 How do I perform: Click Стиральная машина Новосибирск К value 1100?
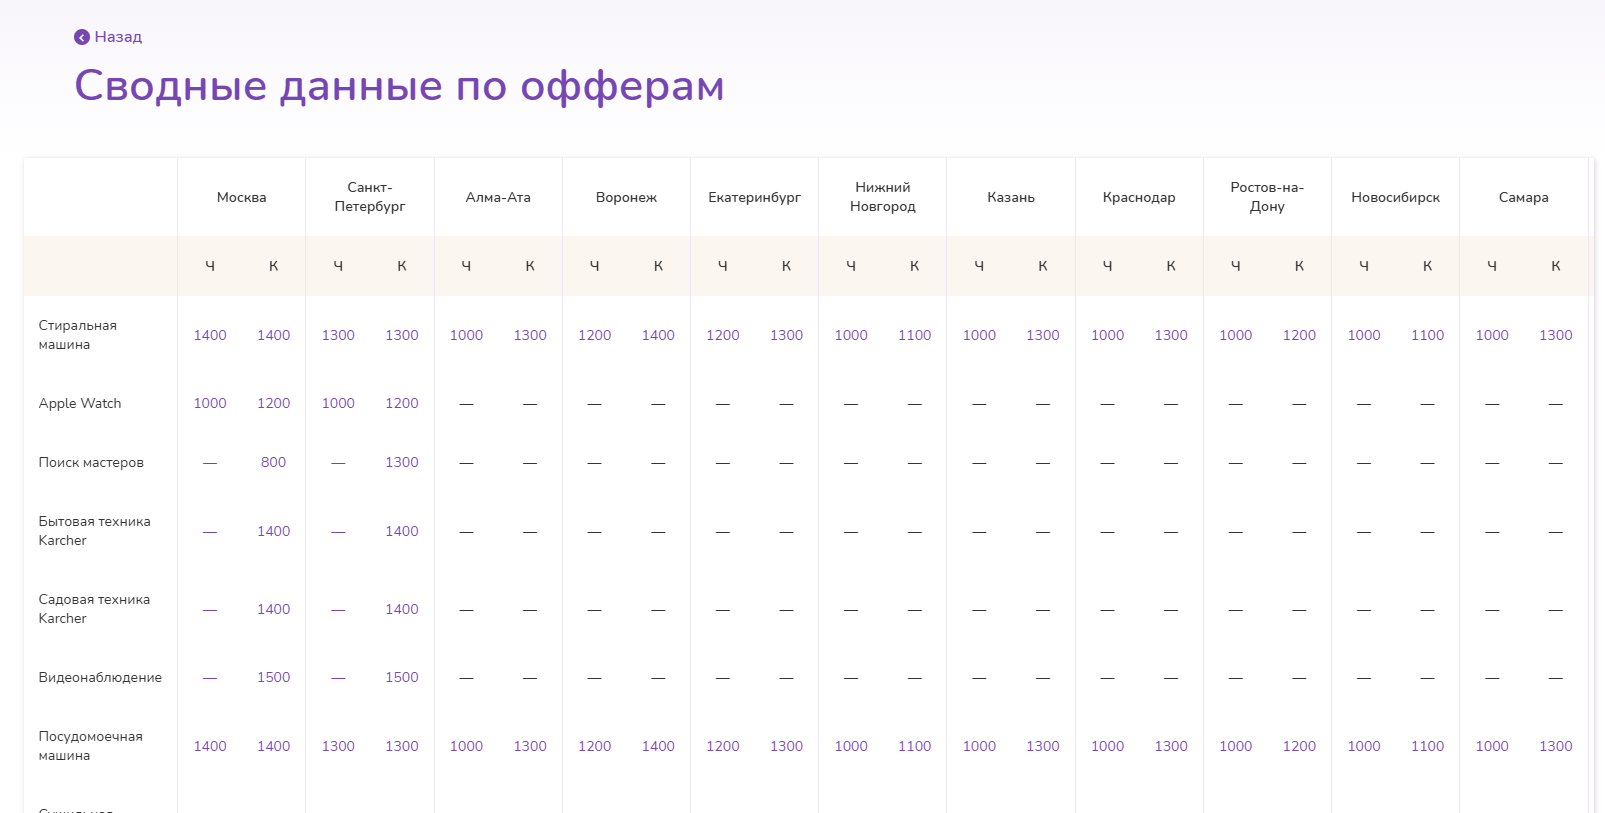[x=1428, y=335]
